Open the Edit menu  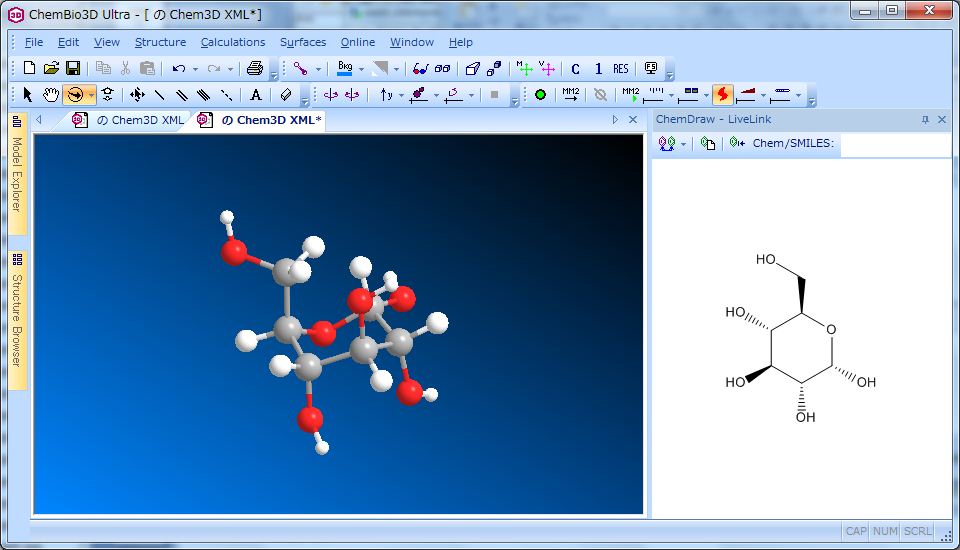(x=69, y=42)
